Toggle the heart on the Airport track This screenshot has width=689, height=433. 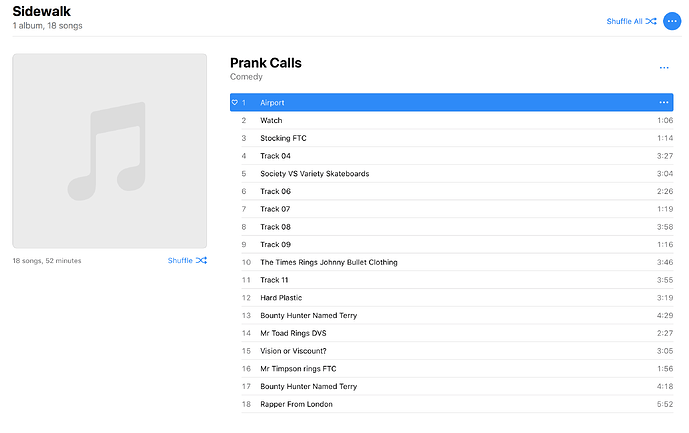coord(234,102)
